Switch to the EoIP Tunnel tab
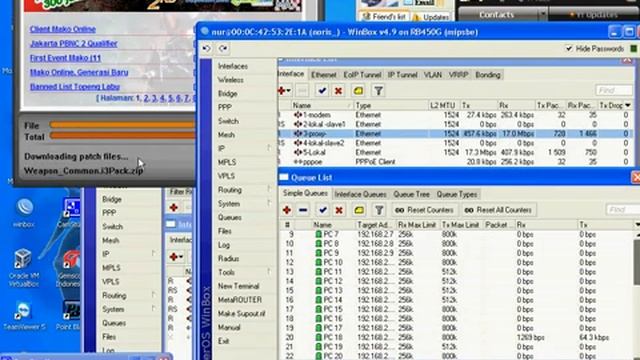 pyautogui.click(x=362, y=75)
